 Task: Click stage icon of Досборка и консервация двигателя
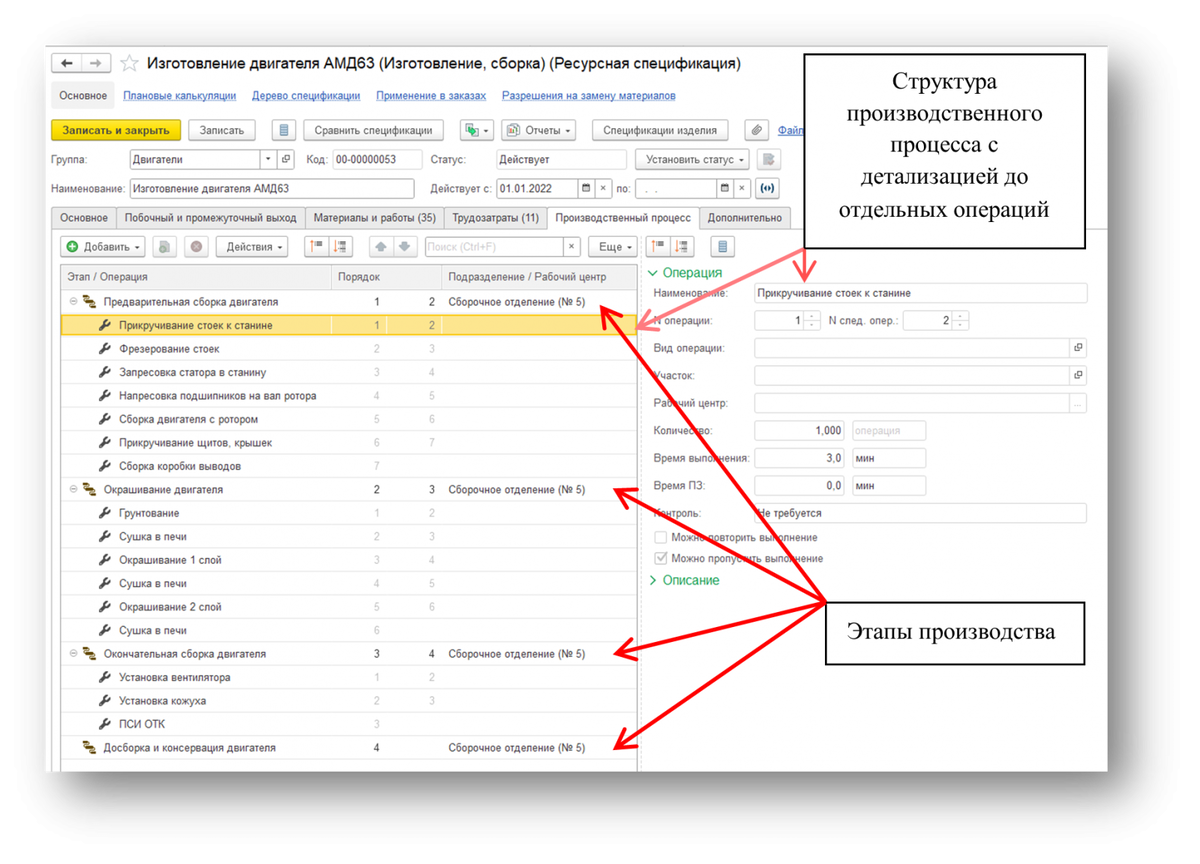click(89, 748)
